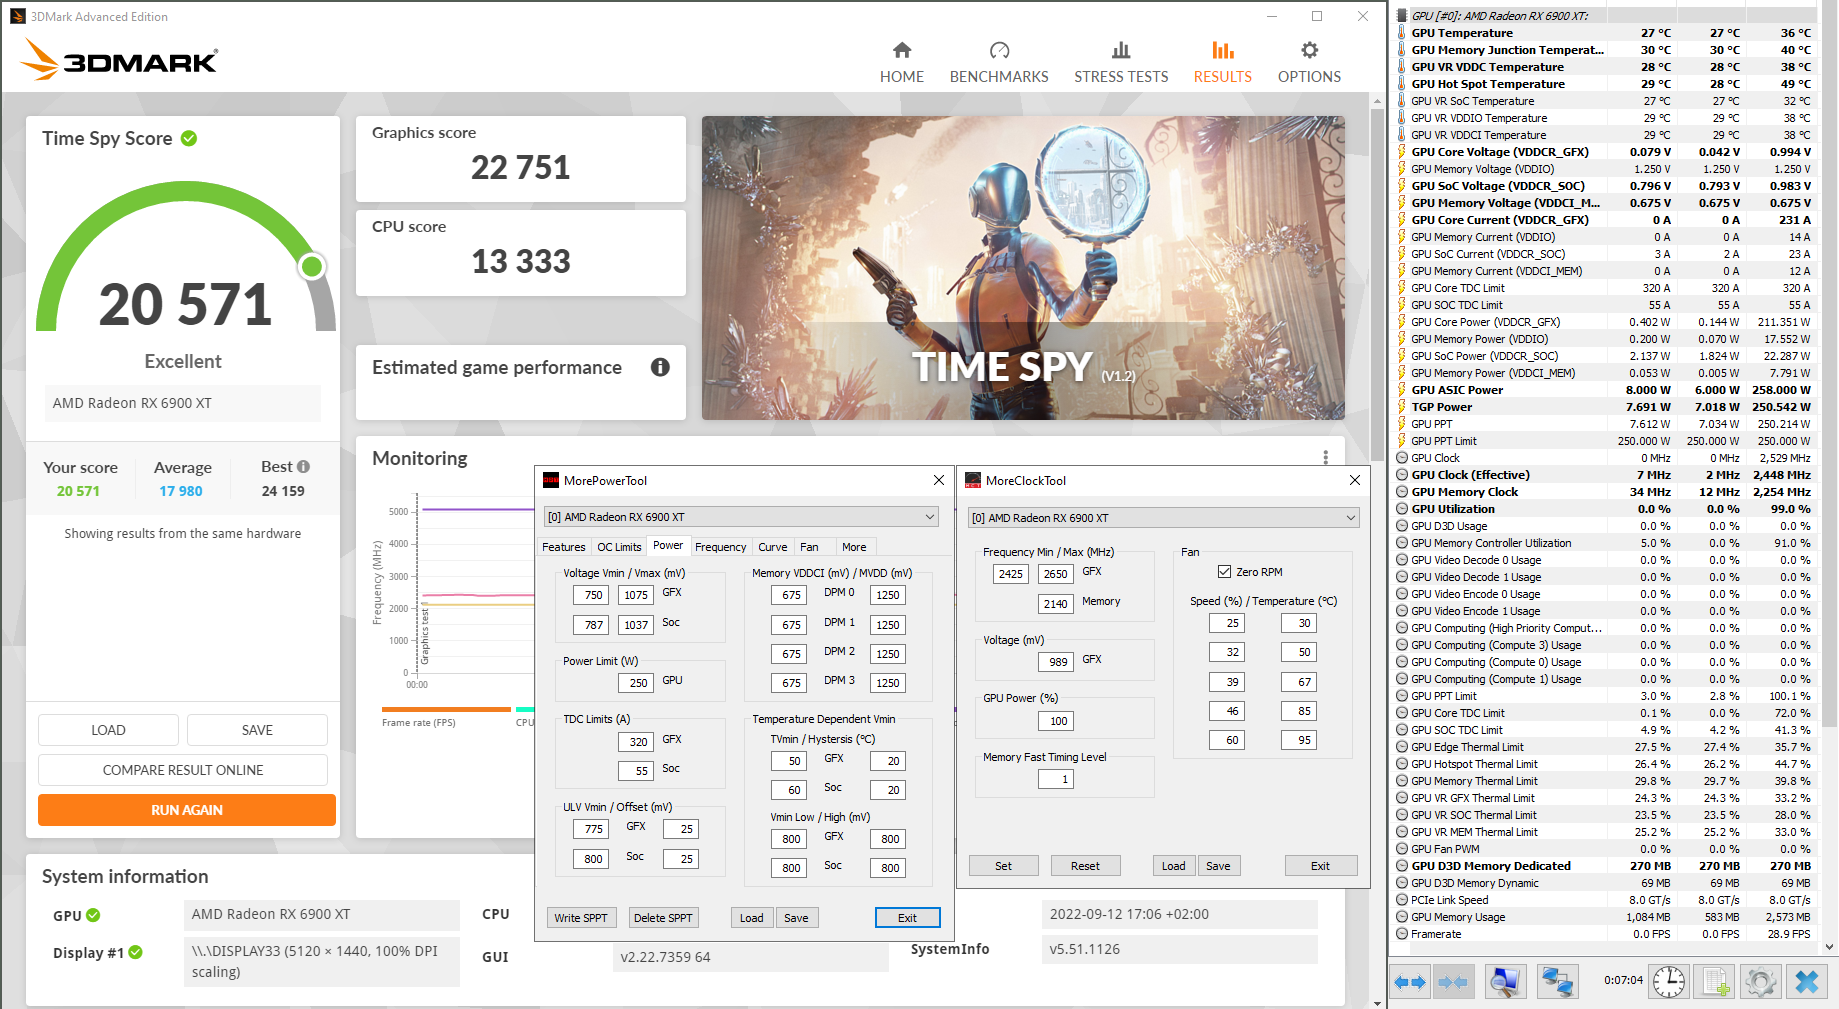
Task: Open the networked computers icon in sensor toolbar
Action: pyautogui.click(x=1557, y=982)
